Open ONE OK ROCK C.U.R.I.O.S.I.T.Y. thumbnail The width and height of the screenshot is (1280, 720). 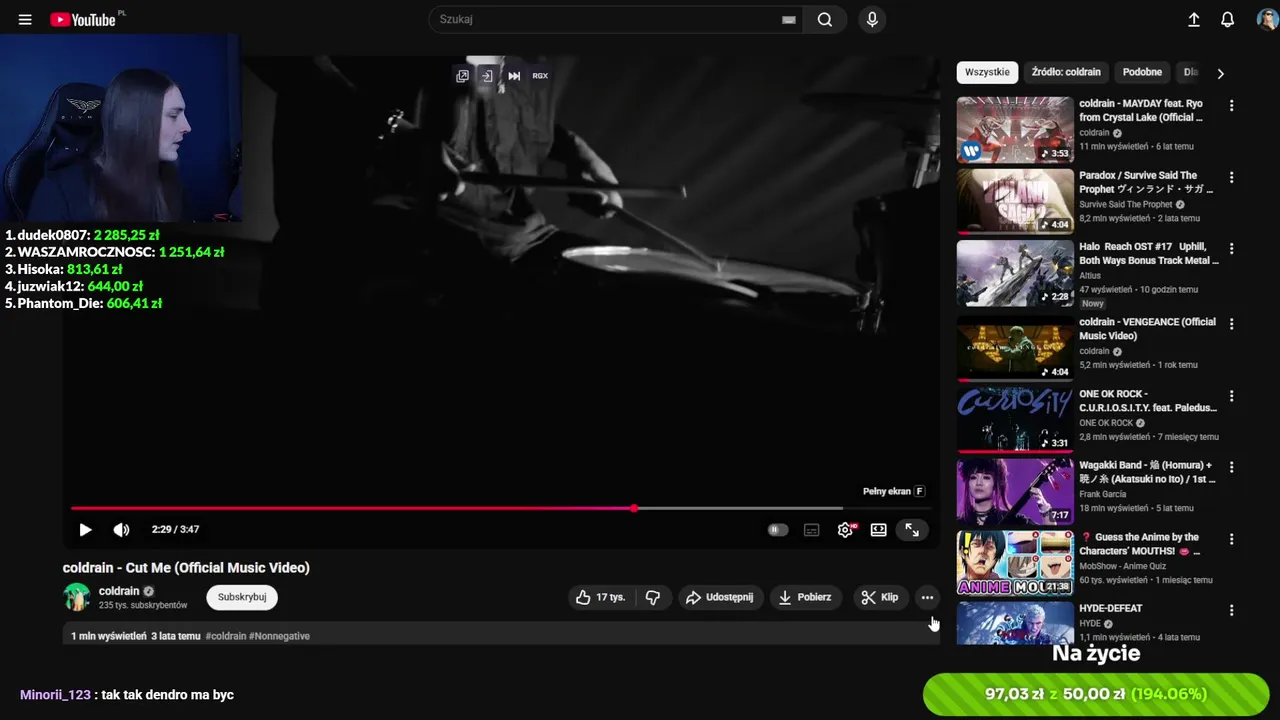tap(1015, 420)
